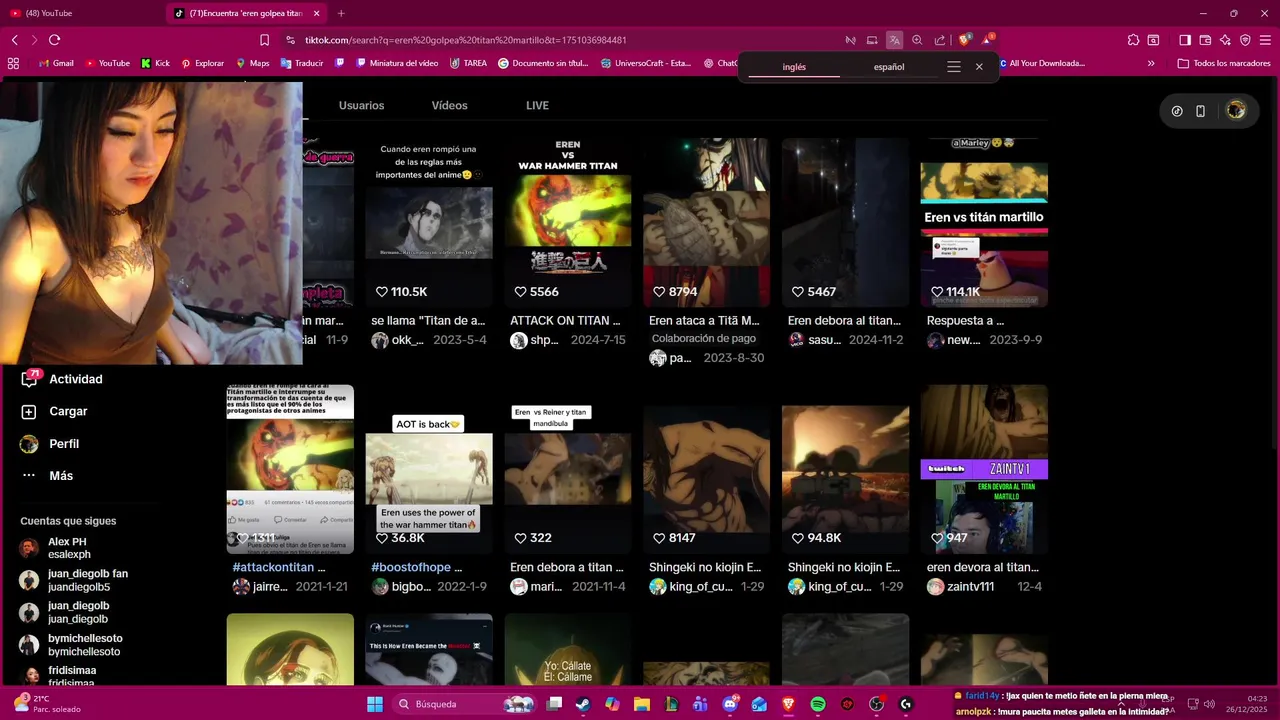Open the TAREA bookmark
1280x720 pixels.
(468, 63)
